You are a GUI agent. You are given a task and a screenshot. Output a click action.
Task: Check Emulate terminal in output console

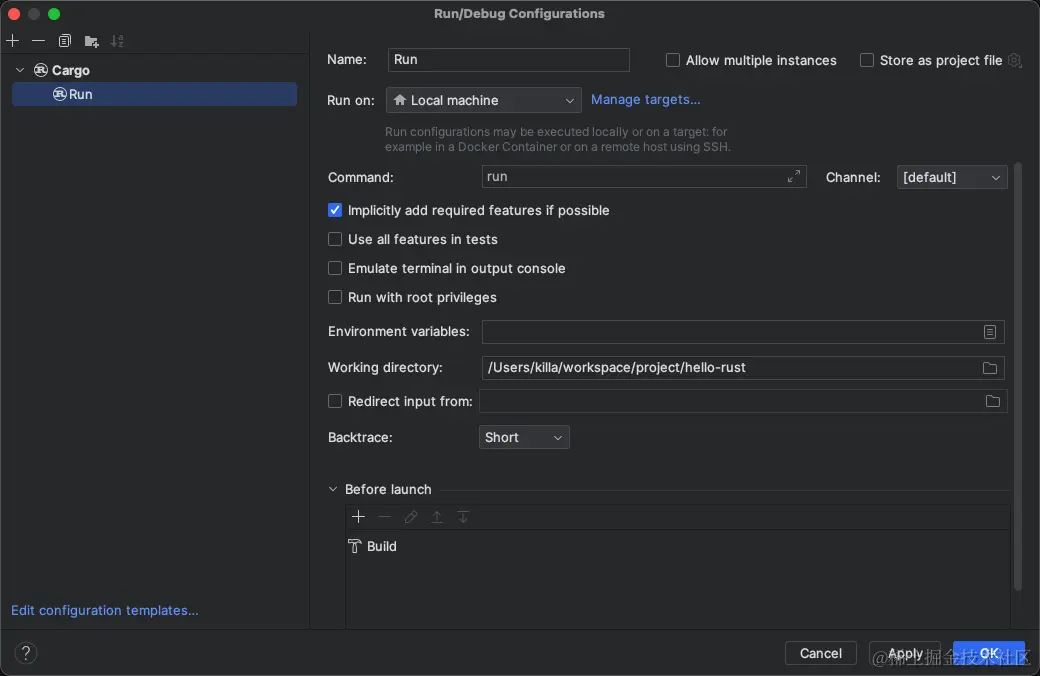pyautogui.click(x=335, y=268)
